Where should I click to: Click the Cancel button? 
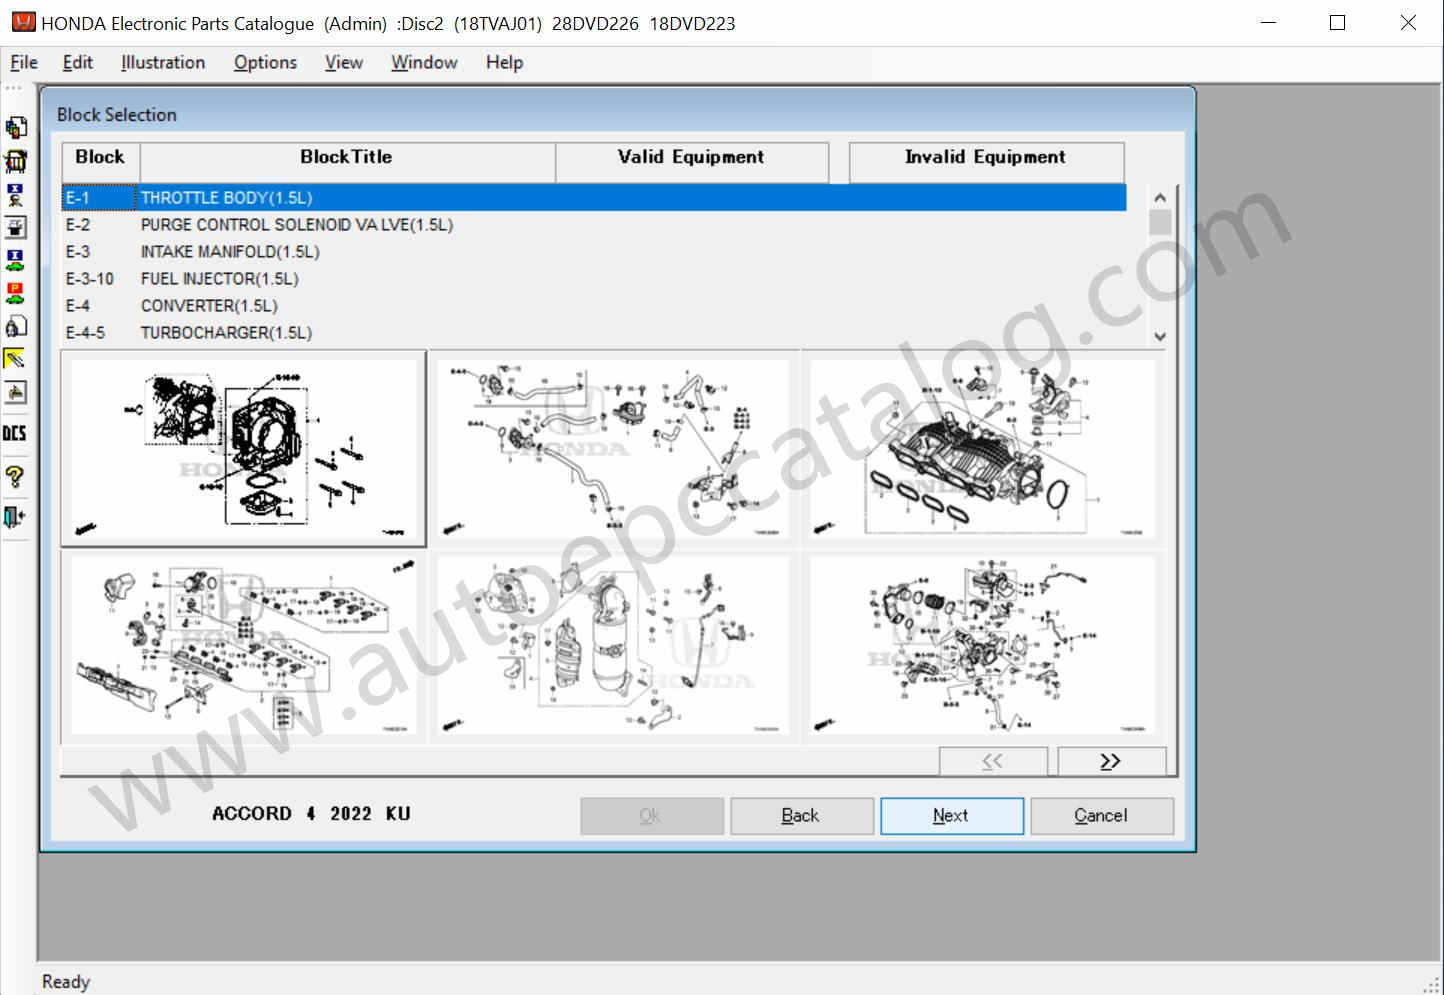[1101, 815]
